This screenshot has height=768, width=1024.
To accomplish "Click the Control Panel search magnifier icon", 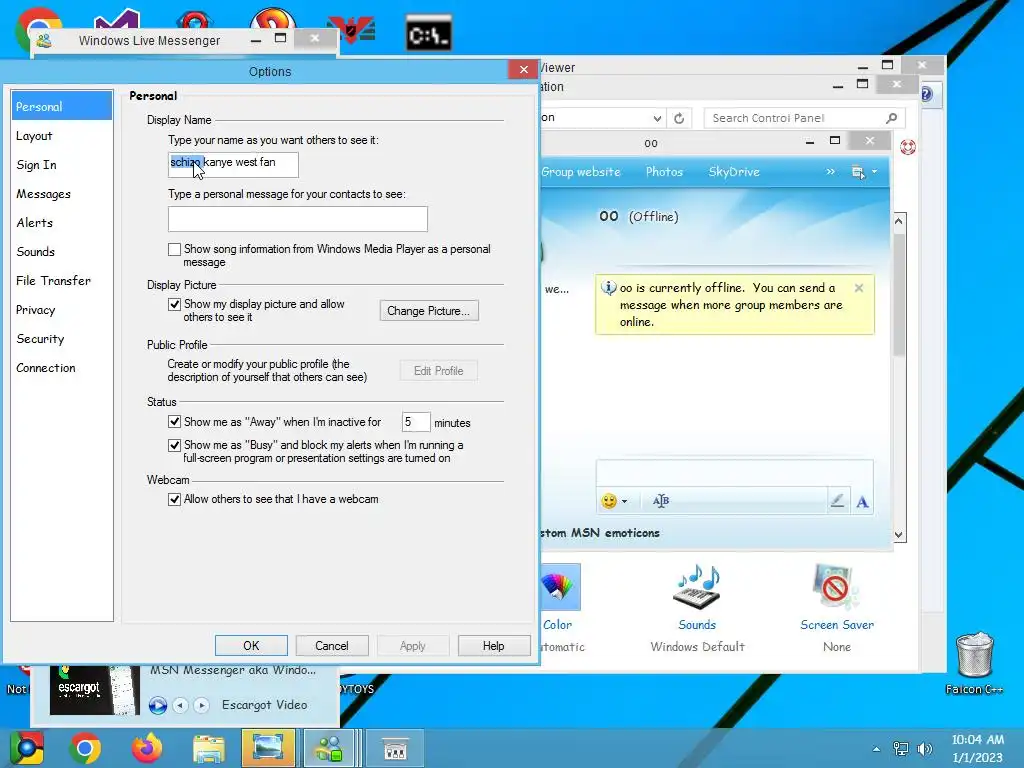I will (891, 118).
